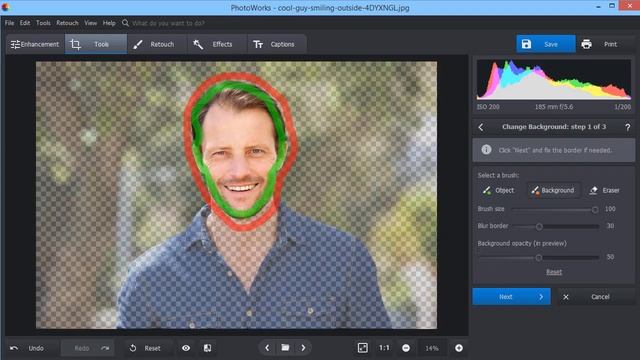Adjust the Blur border slider handle
Image resolution: width=640 pixels, height=360 pixels.
(x=539, y=227)
